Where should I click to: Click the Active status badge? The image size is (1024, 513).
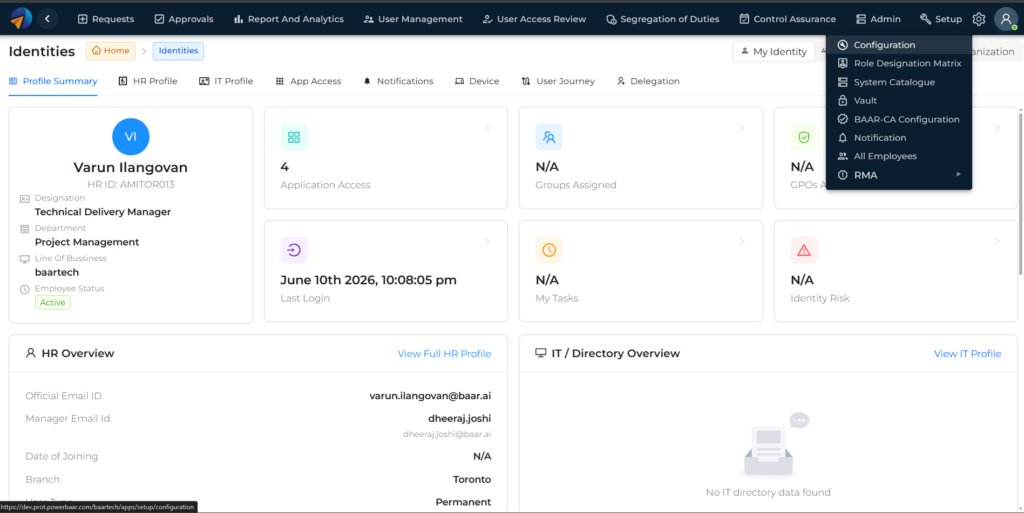(53, 303)
